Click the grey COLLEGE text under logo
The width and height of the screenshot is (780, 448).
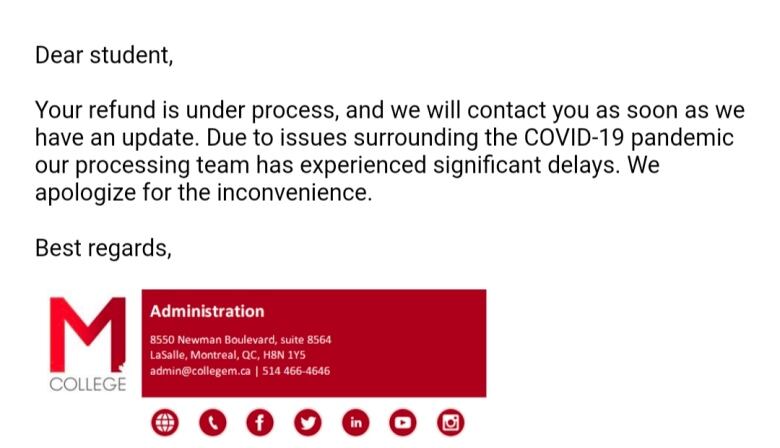pyautogui.click(x=88, y=384)
